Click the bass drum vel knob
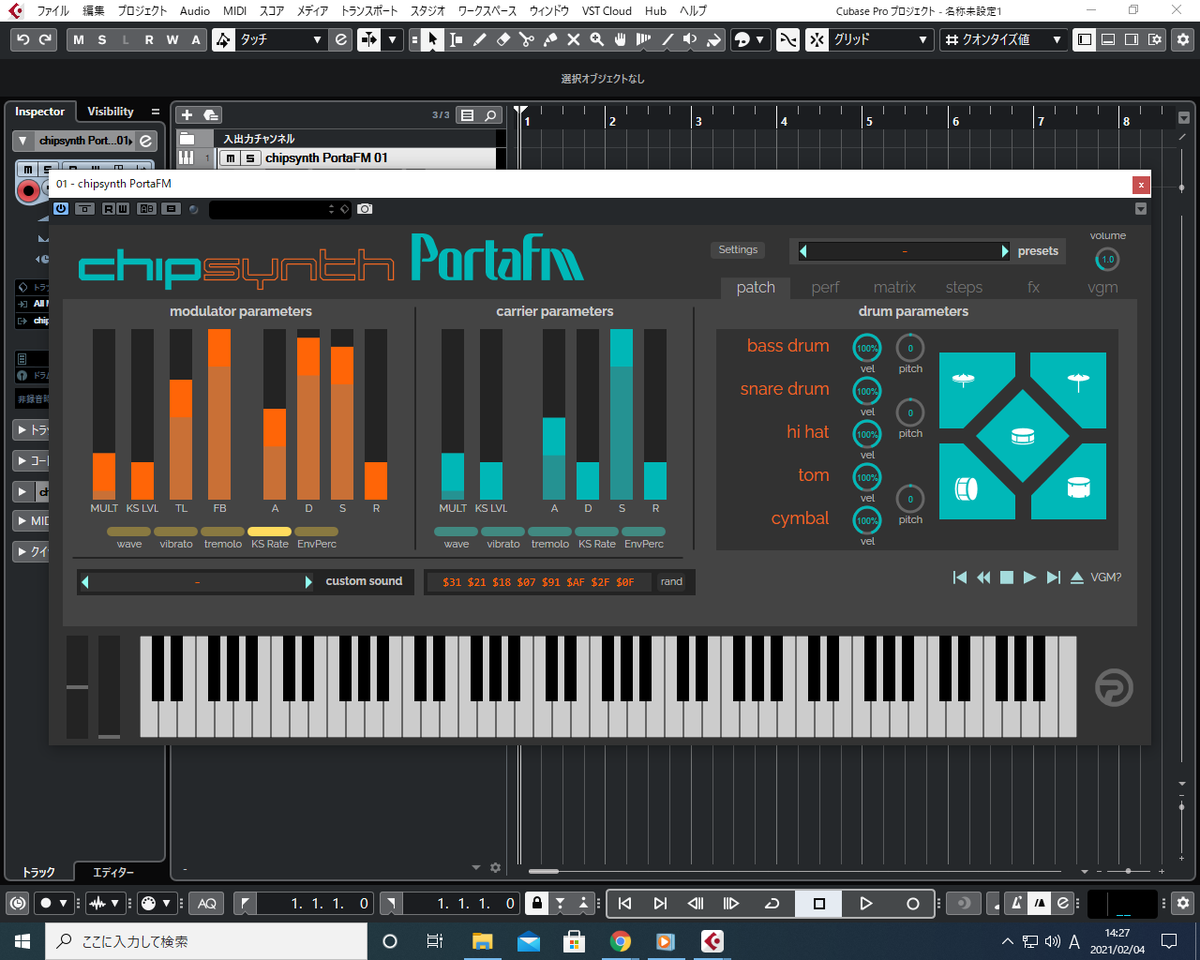Viewport: 1200px width, 960px height. (867, 348)
